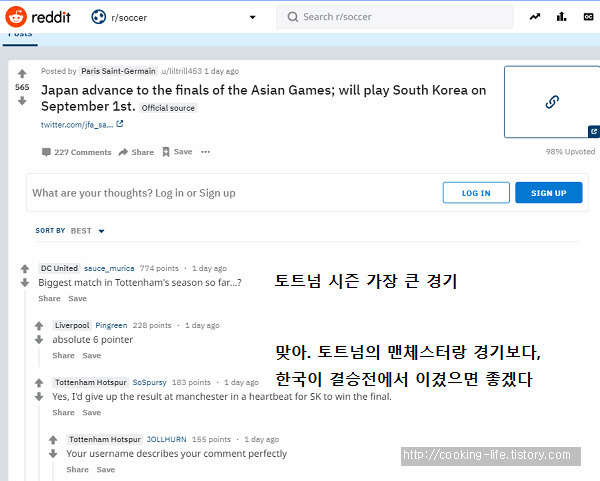Upvote the Japan Asian Games post
The image size is (600, 481).
22,73
